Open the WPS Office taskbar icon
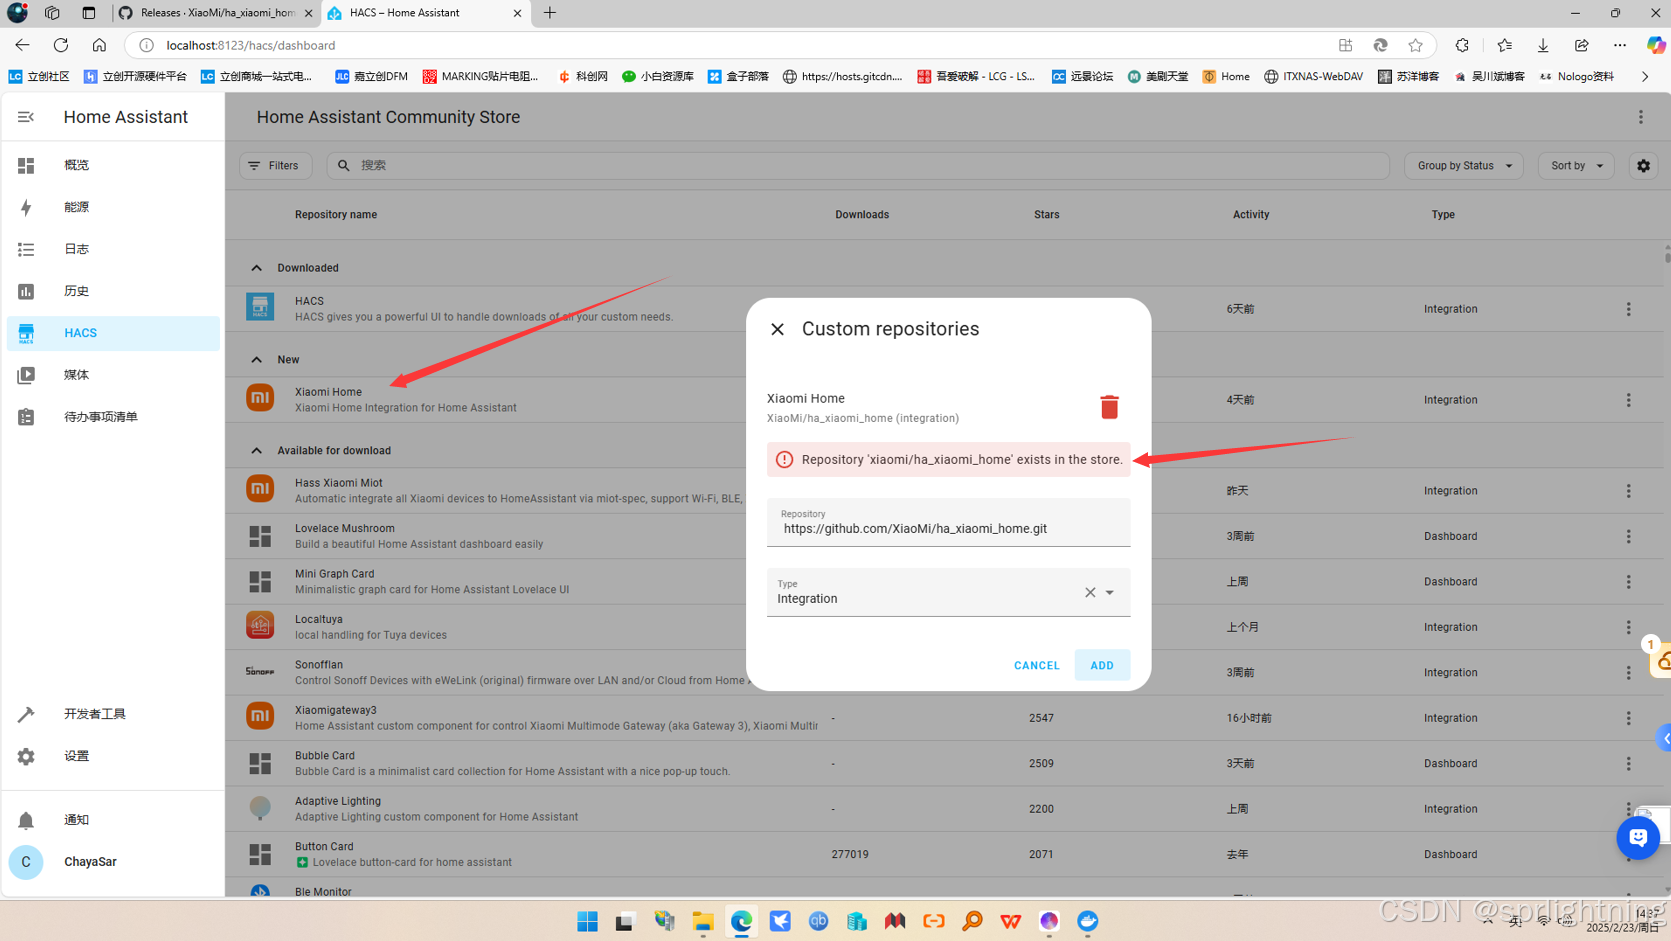1671x941 pixels. coord(1011,921)
